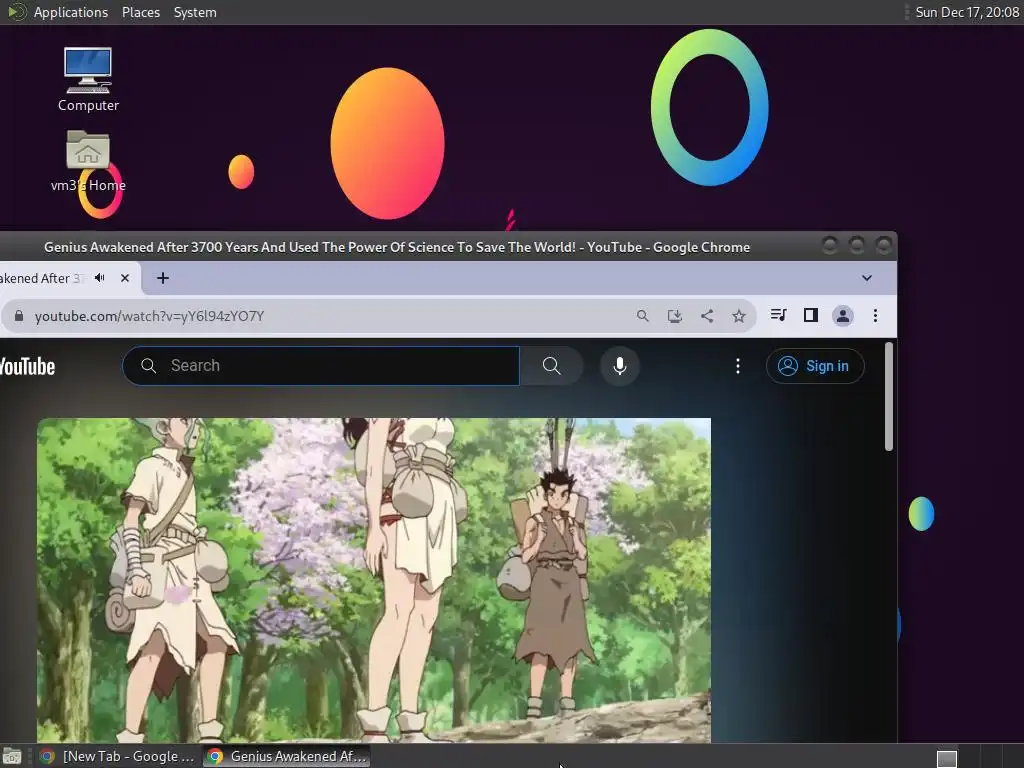1024x768 pixels.
Task: Bookmark this page with star icon
Action: click(x=739, y=316)
